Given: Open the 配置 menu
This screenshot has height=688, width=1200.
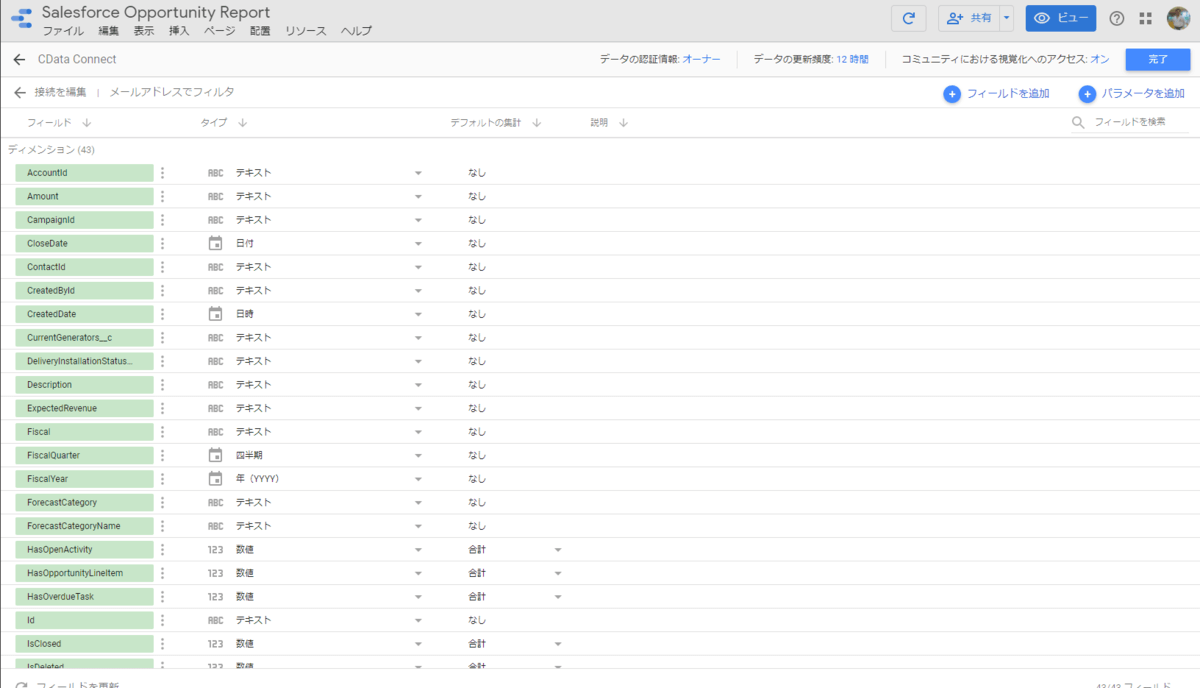Looking at the screenshot, I should point(260,31).
